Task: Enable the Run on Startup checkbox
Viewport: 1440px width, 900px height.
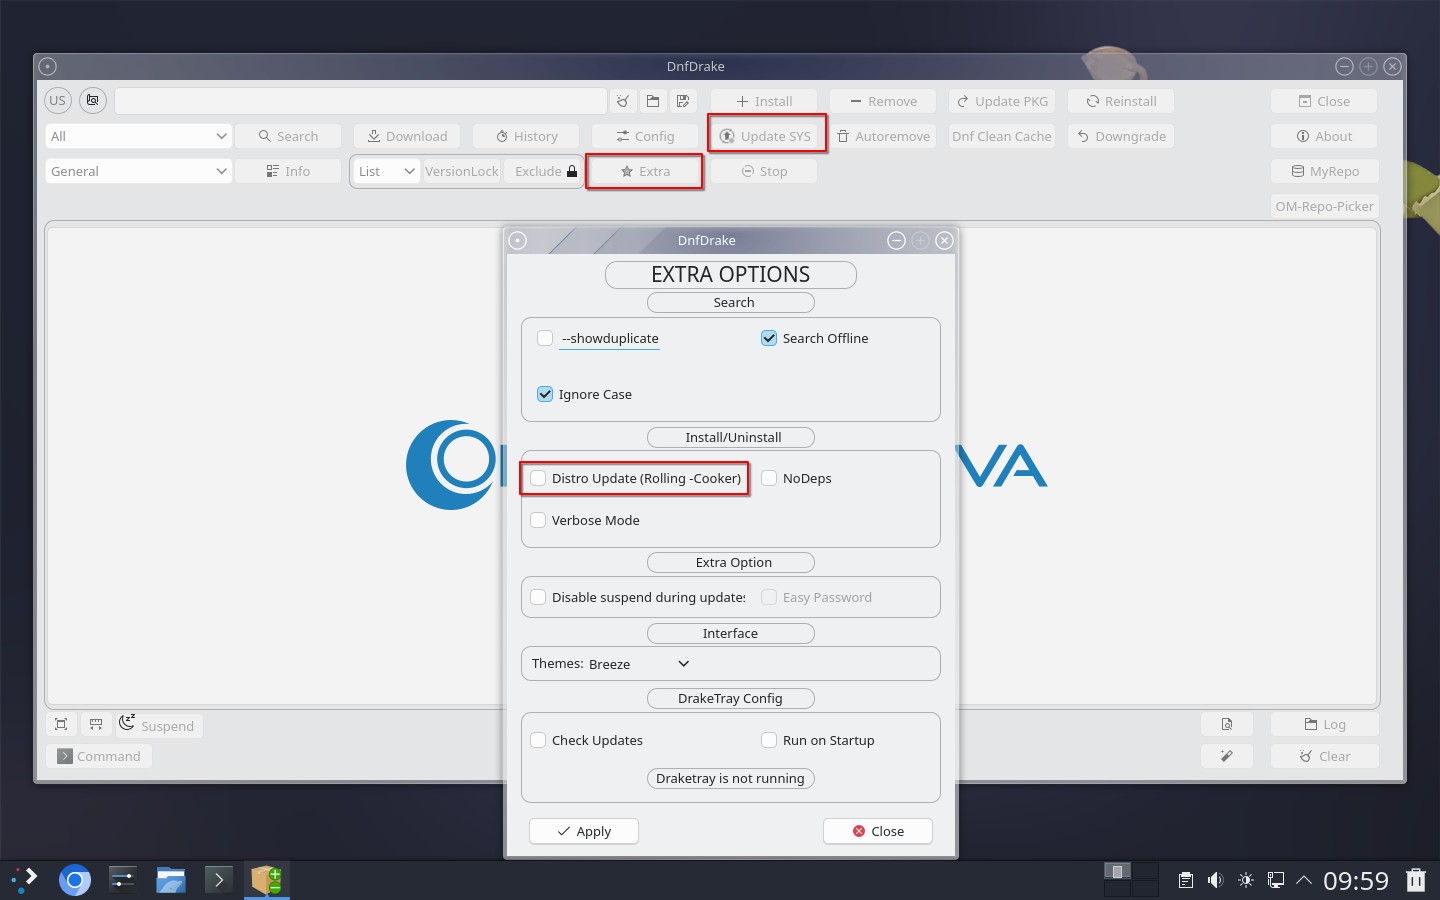Action: coord(769,740)
